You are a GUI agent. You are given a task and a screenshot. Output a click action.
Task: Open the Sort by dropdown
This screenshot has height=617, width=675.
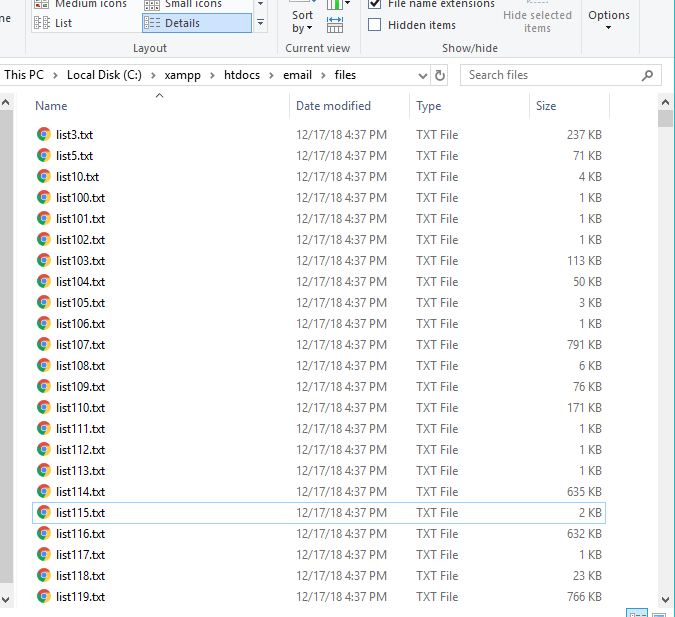tap(302, 22)
